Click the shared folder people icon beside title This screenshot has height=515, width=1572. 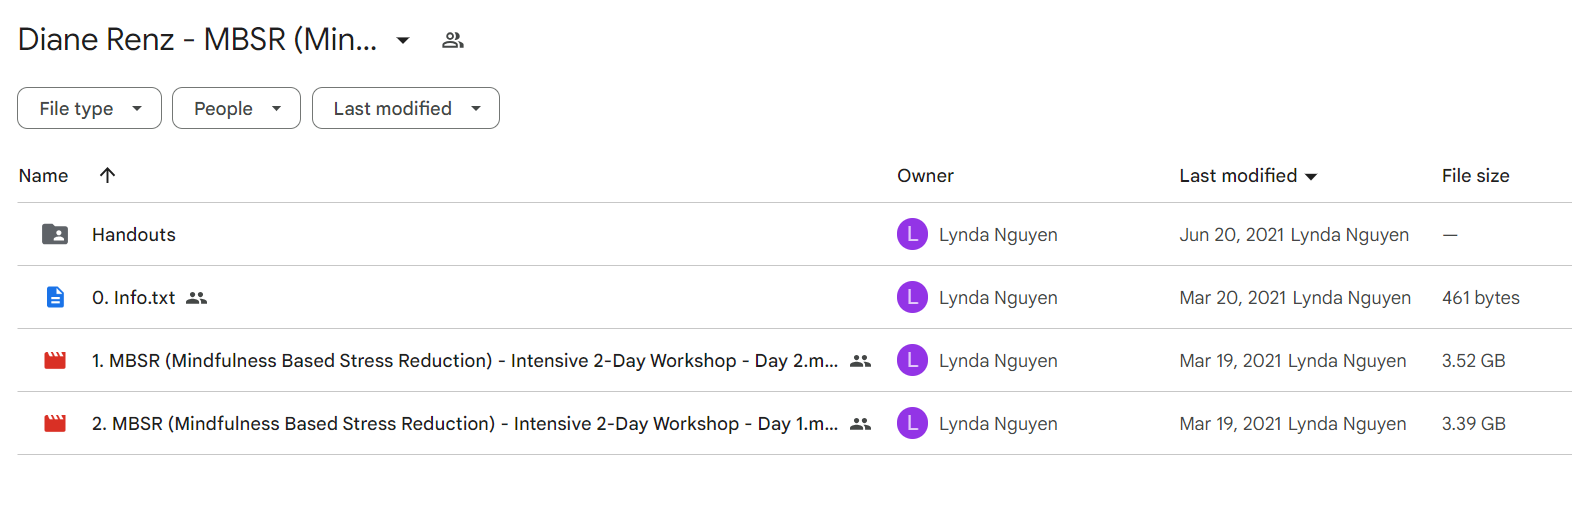click(x=453, y=40)
